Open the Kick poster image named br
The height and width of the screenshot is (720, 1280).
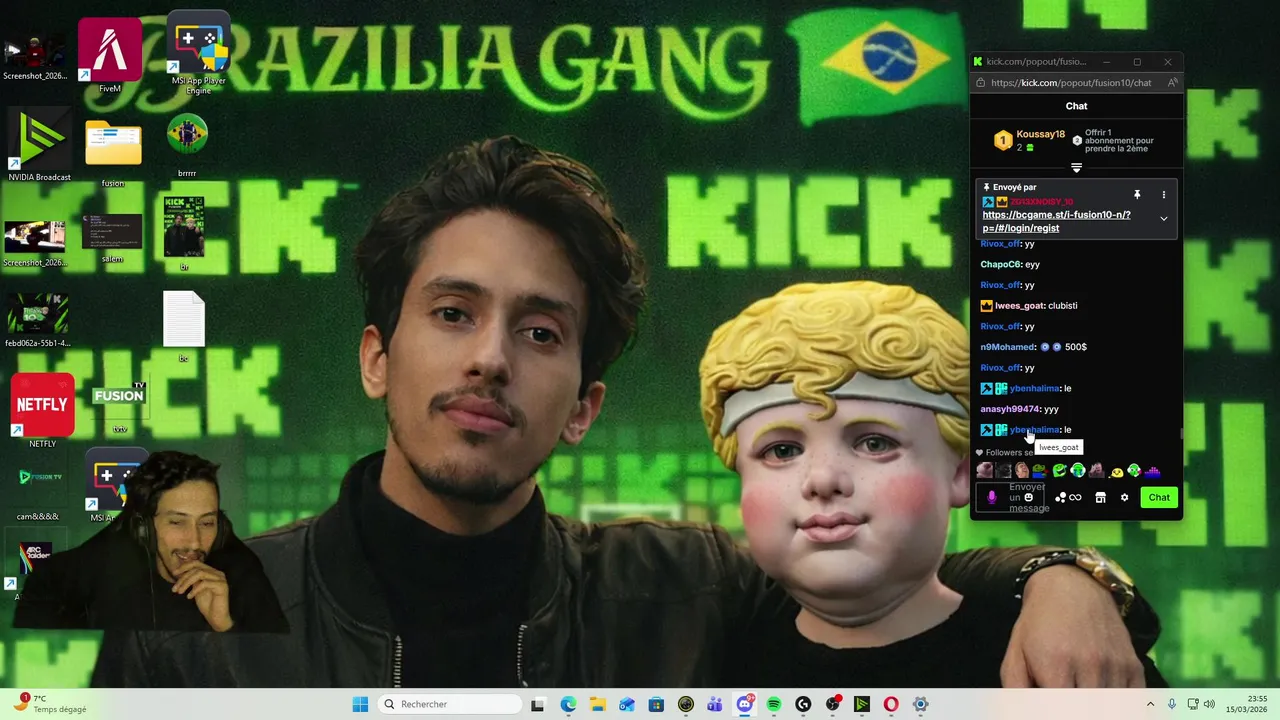[184, 232]
